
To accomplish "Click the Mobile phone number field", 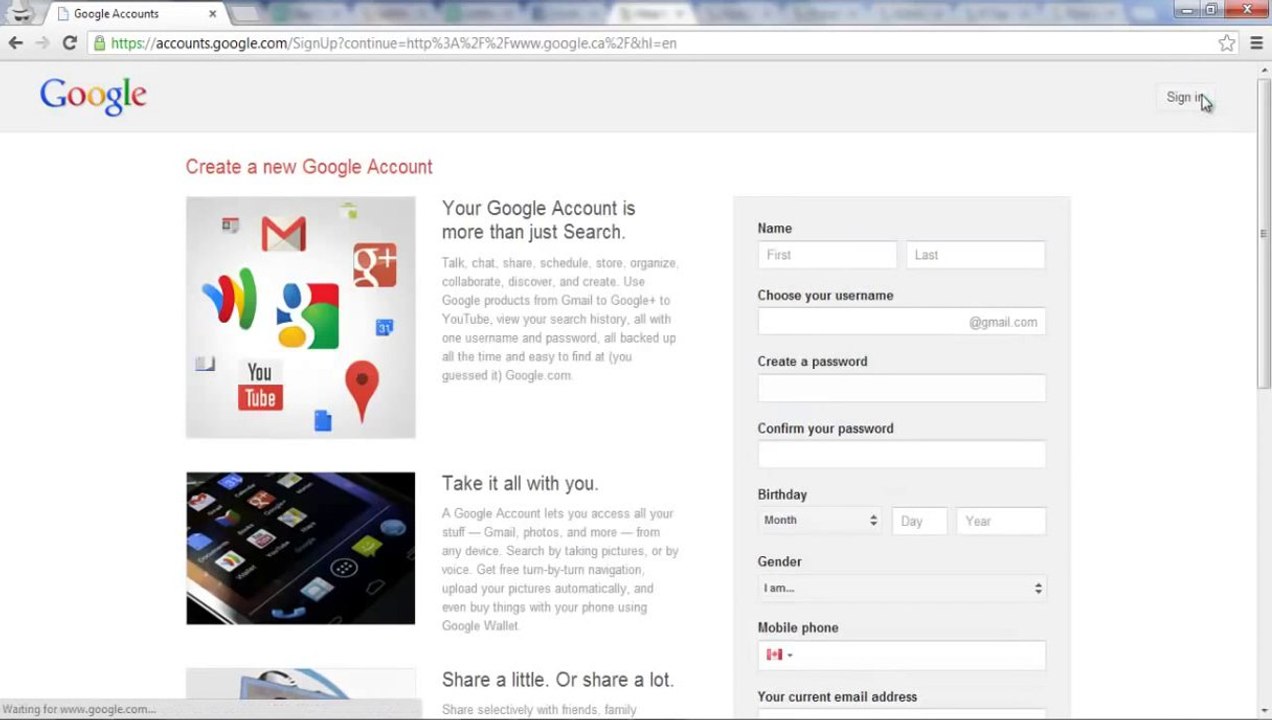I will [901, 655].
